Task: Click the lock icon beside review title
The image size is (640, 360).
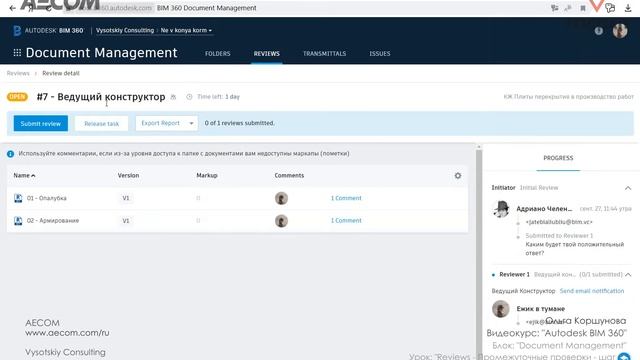Action: point(173,97)
